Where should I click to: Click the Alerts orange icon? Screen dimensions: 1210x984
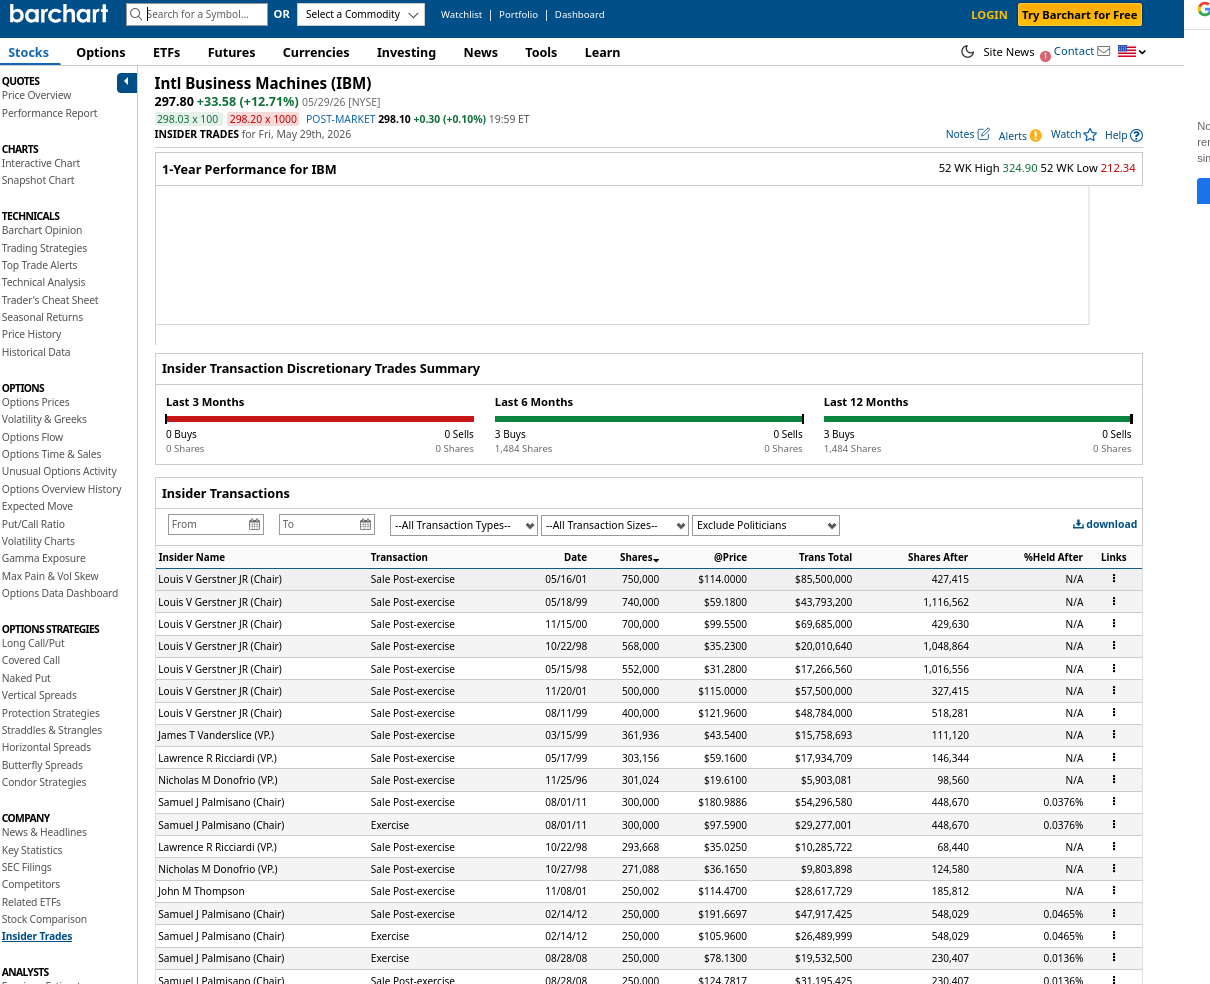coord(1036,135)
